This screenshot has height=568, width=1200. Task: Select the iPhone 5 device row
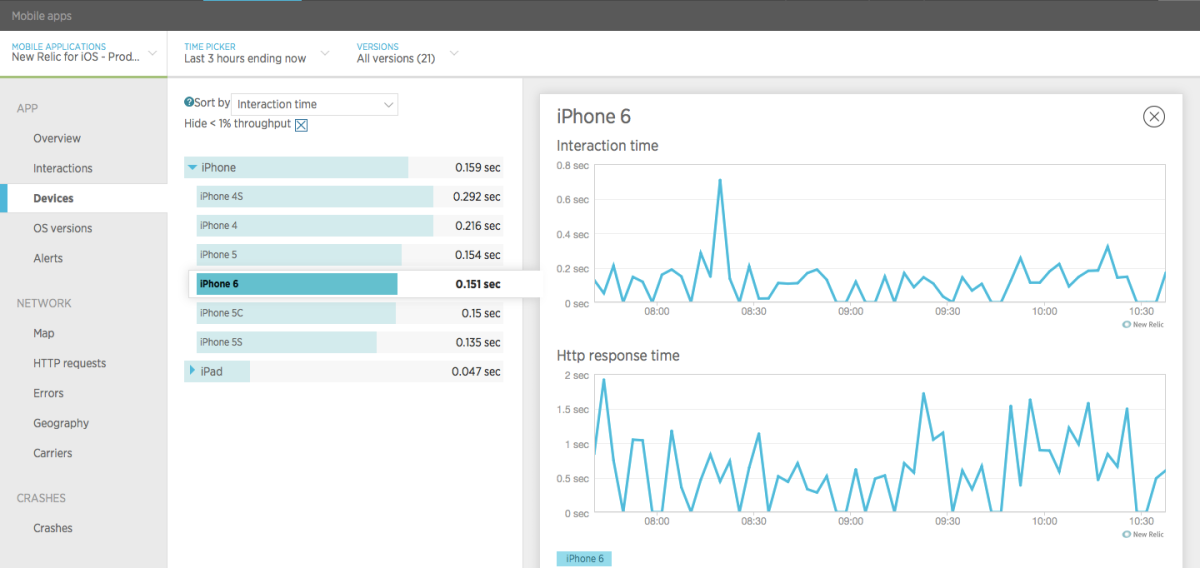tap(349, 255)
